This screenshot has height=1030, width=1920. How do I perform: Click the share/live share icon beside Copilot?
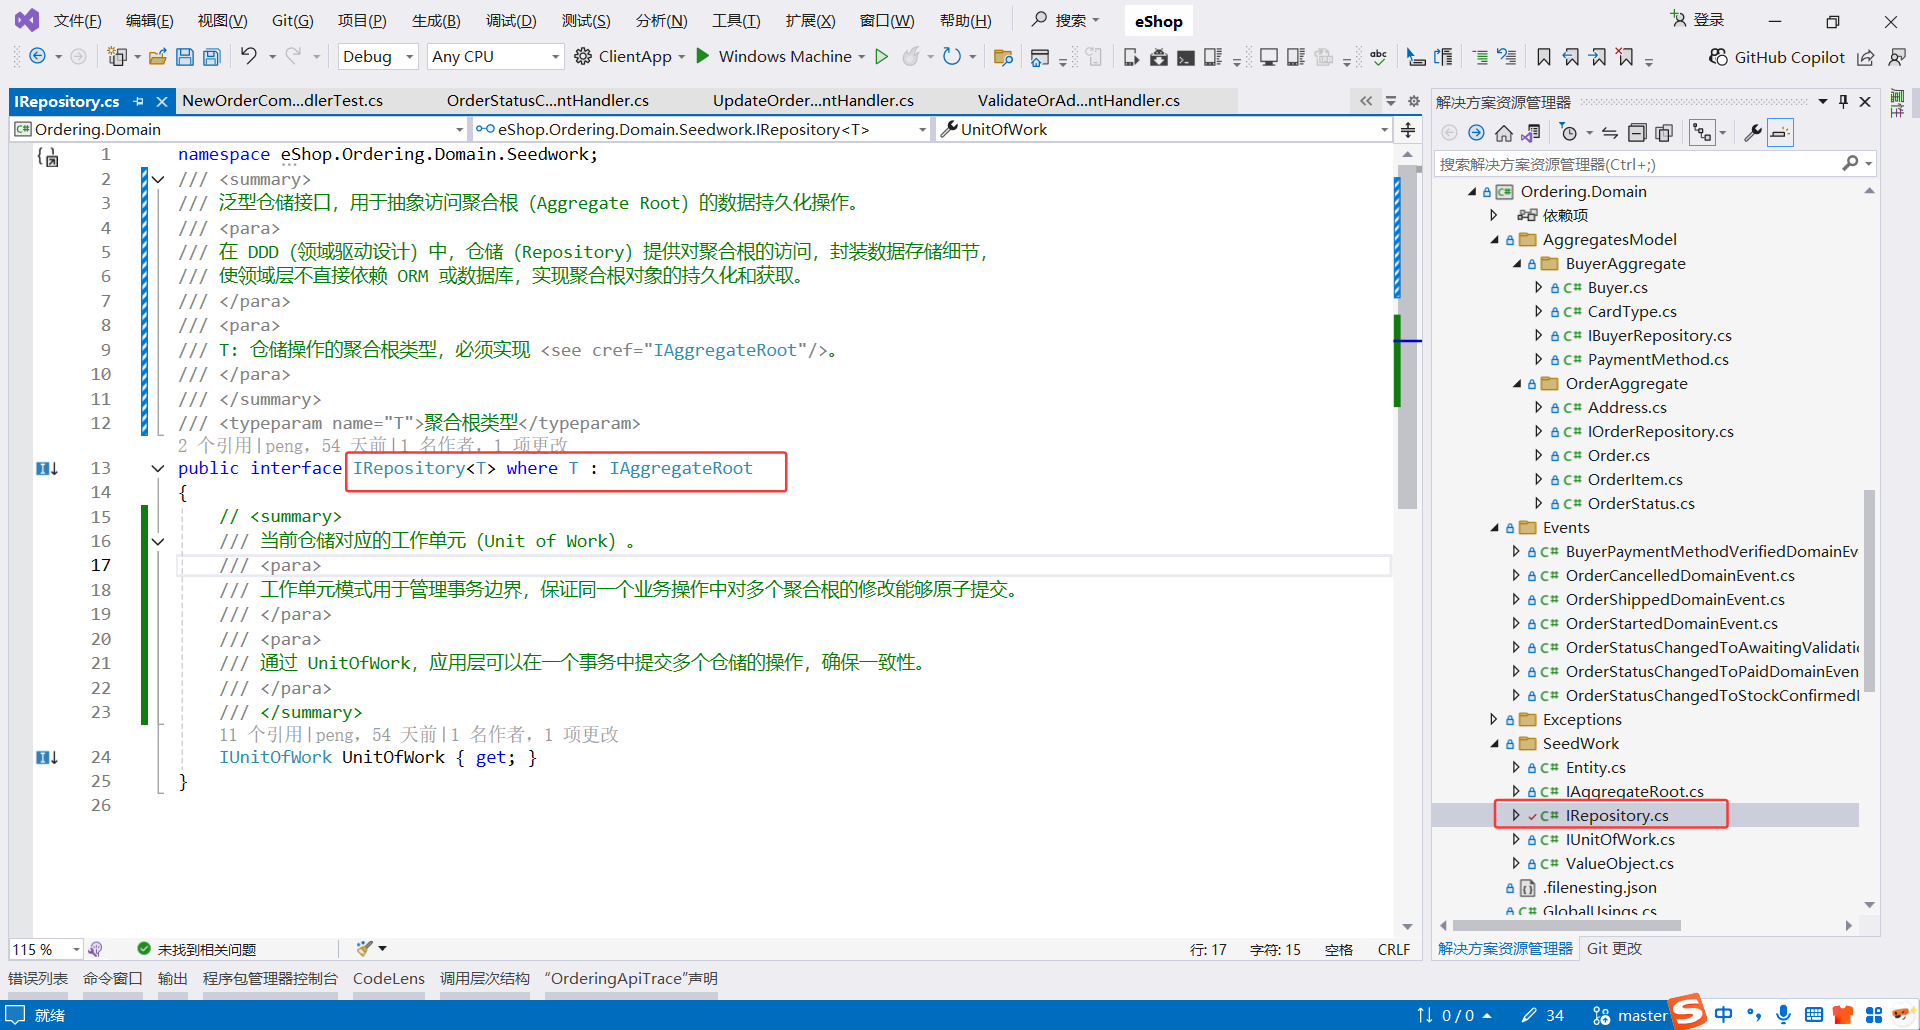1866,58
